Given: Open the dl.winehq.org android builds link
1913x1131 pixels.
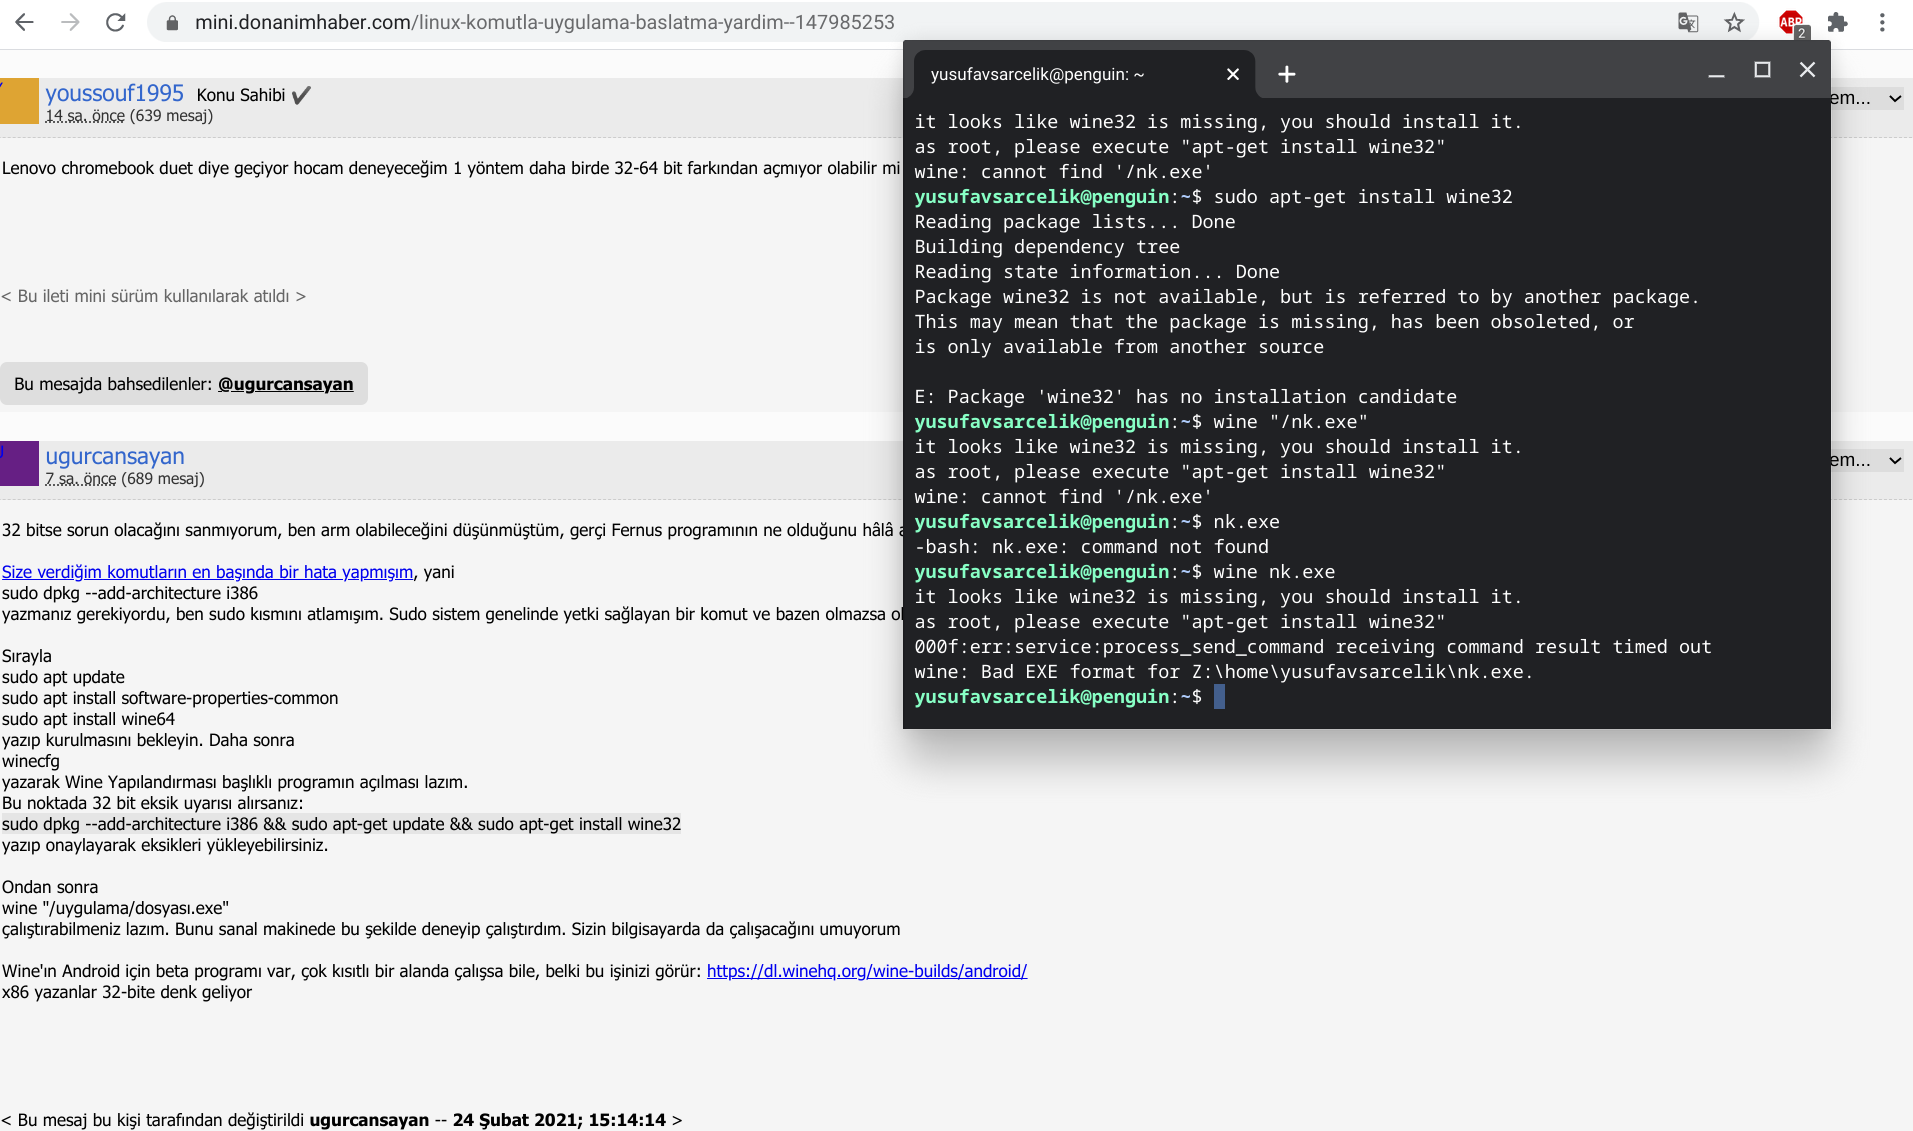Looking at the screenshot, I should [x=867, y=971].
